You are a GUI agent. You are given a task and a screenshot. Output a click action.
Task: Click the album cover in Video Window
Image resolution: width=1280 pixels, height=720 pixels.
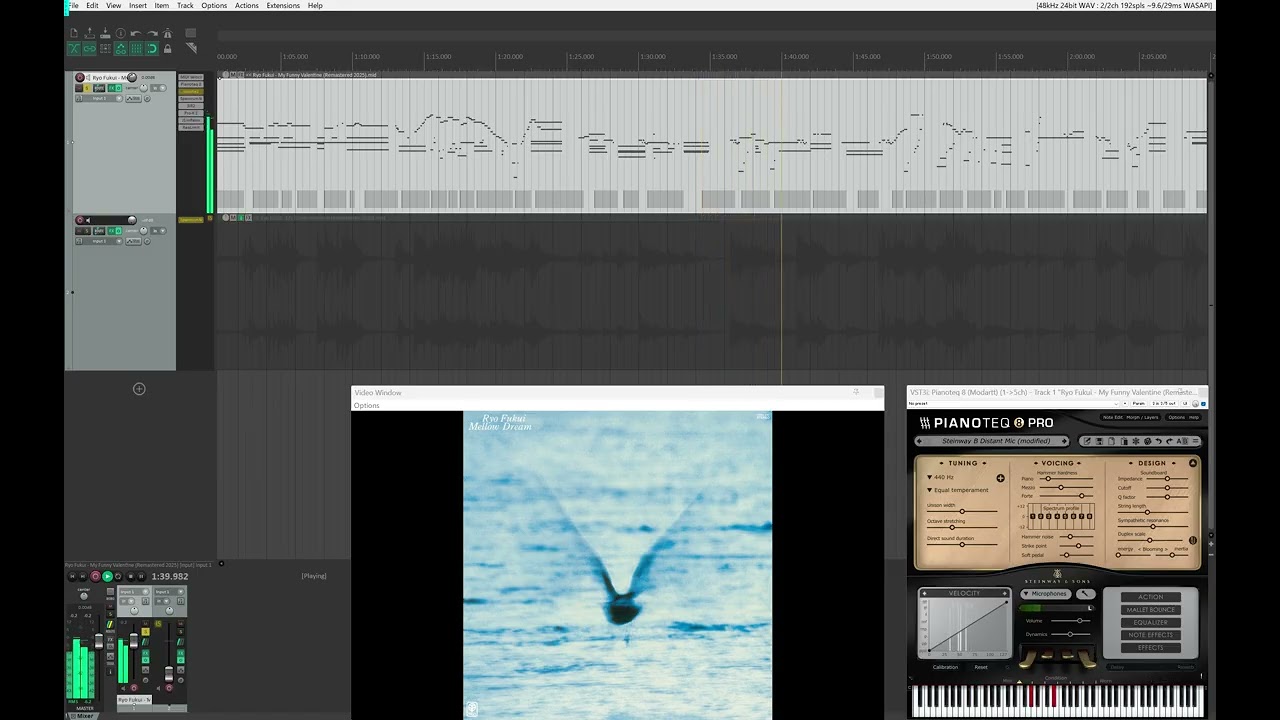click(x=617, y=565)
